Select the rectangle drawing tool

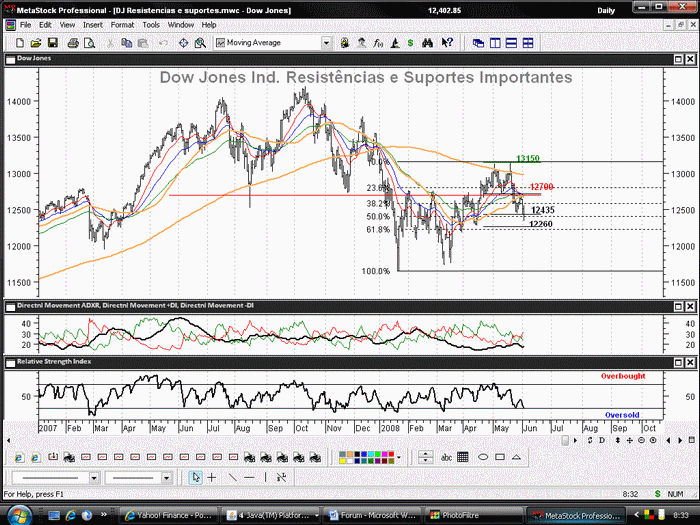coord(500,457)
